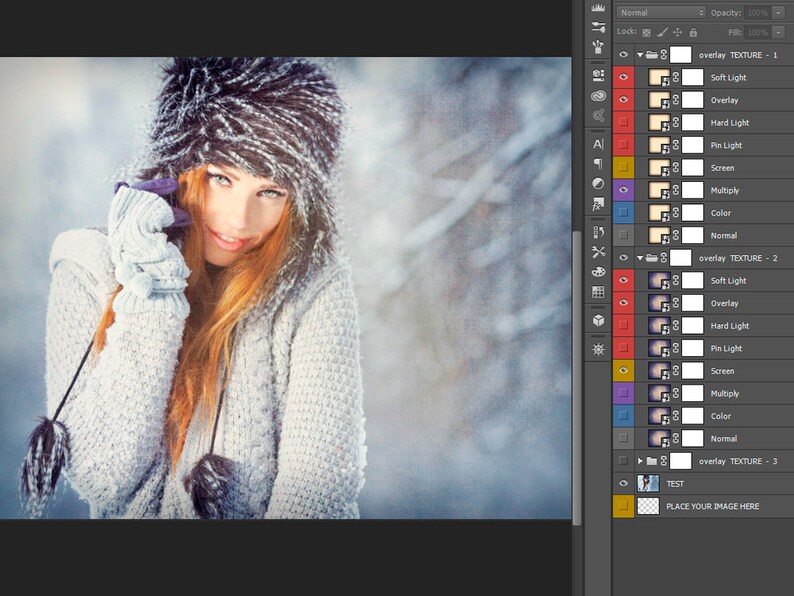The image size is (794, 596).
Task: Open the Actions panel icon with crossed tools
Action: [598, 252]
